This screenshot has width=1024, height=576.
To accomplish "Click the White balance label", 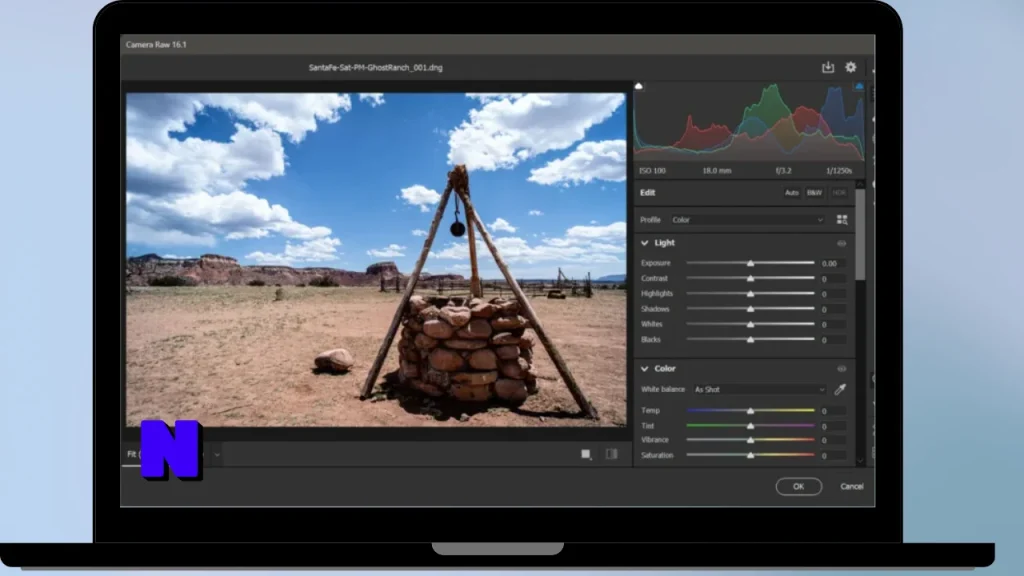I will 663,389.
